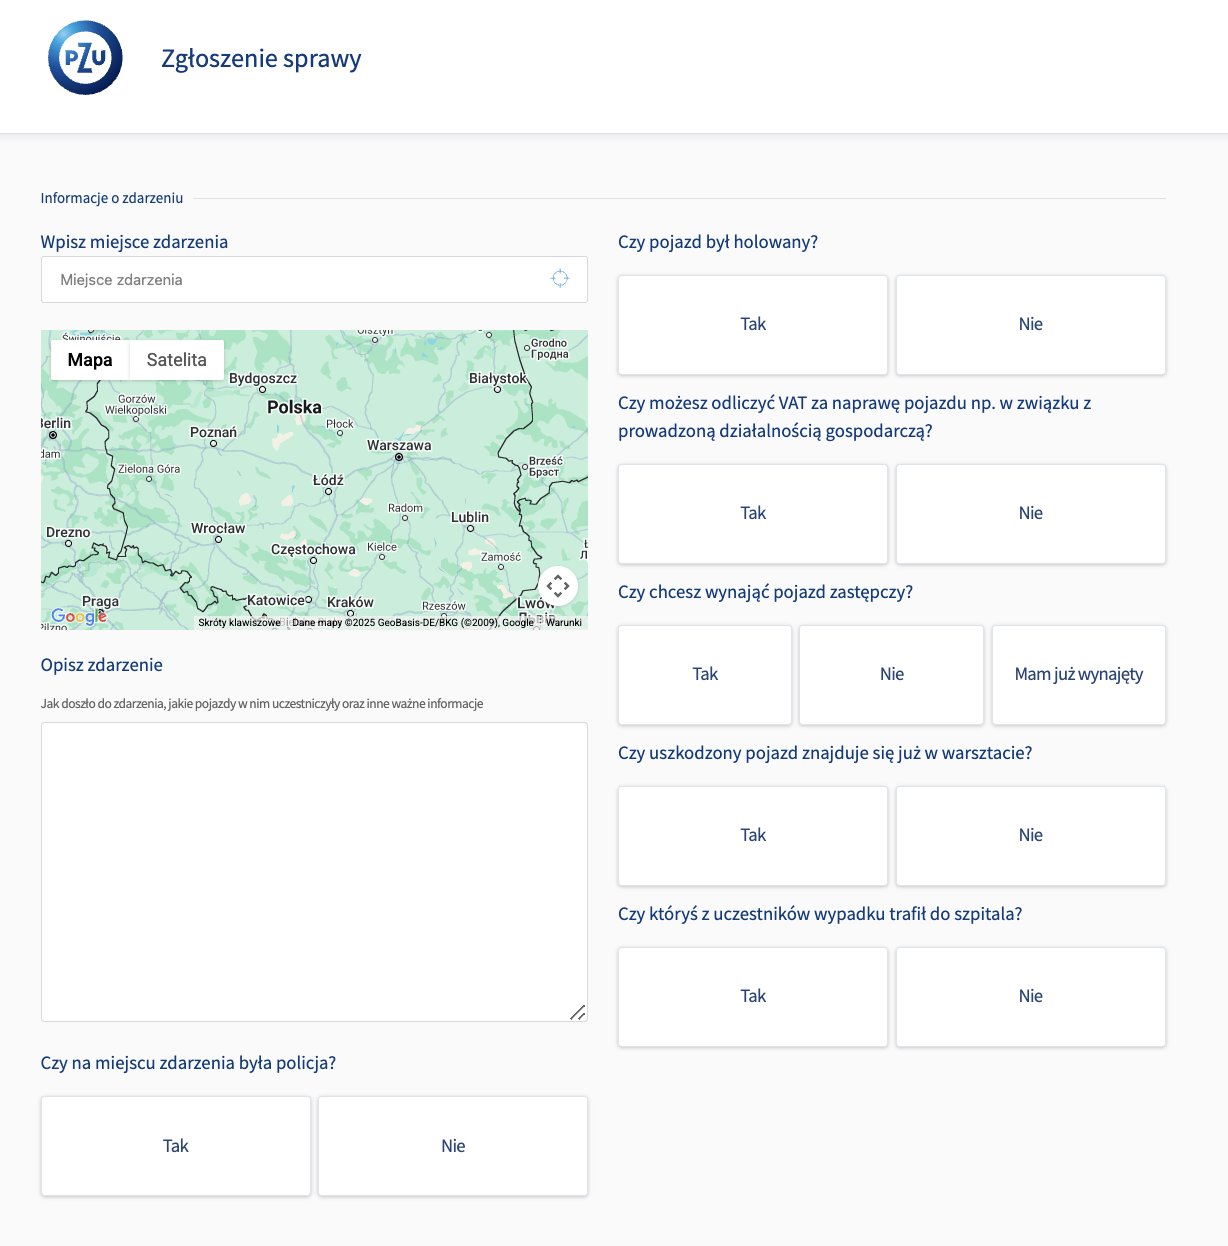Click the Warszawa marker on map

399,457
